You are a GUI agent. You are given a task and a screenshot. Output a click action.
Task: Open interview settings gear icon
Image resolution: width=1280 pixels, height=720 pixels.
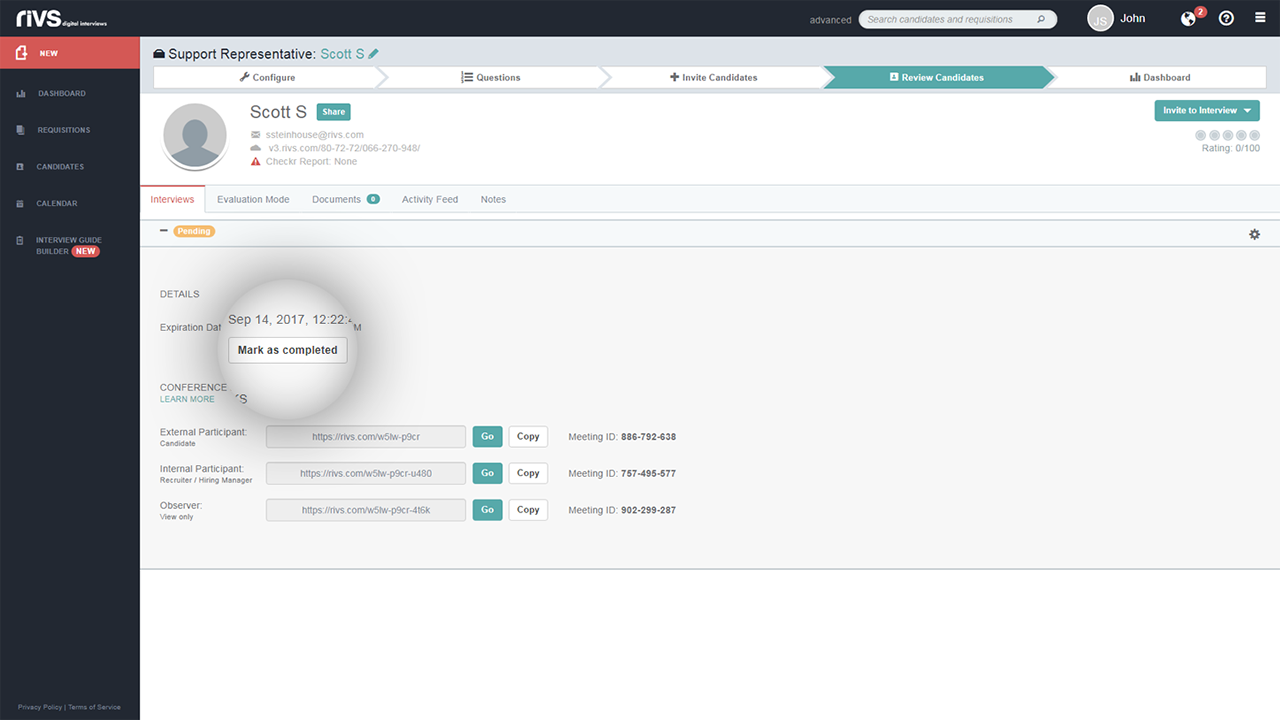click(x=1254, y=234)
